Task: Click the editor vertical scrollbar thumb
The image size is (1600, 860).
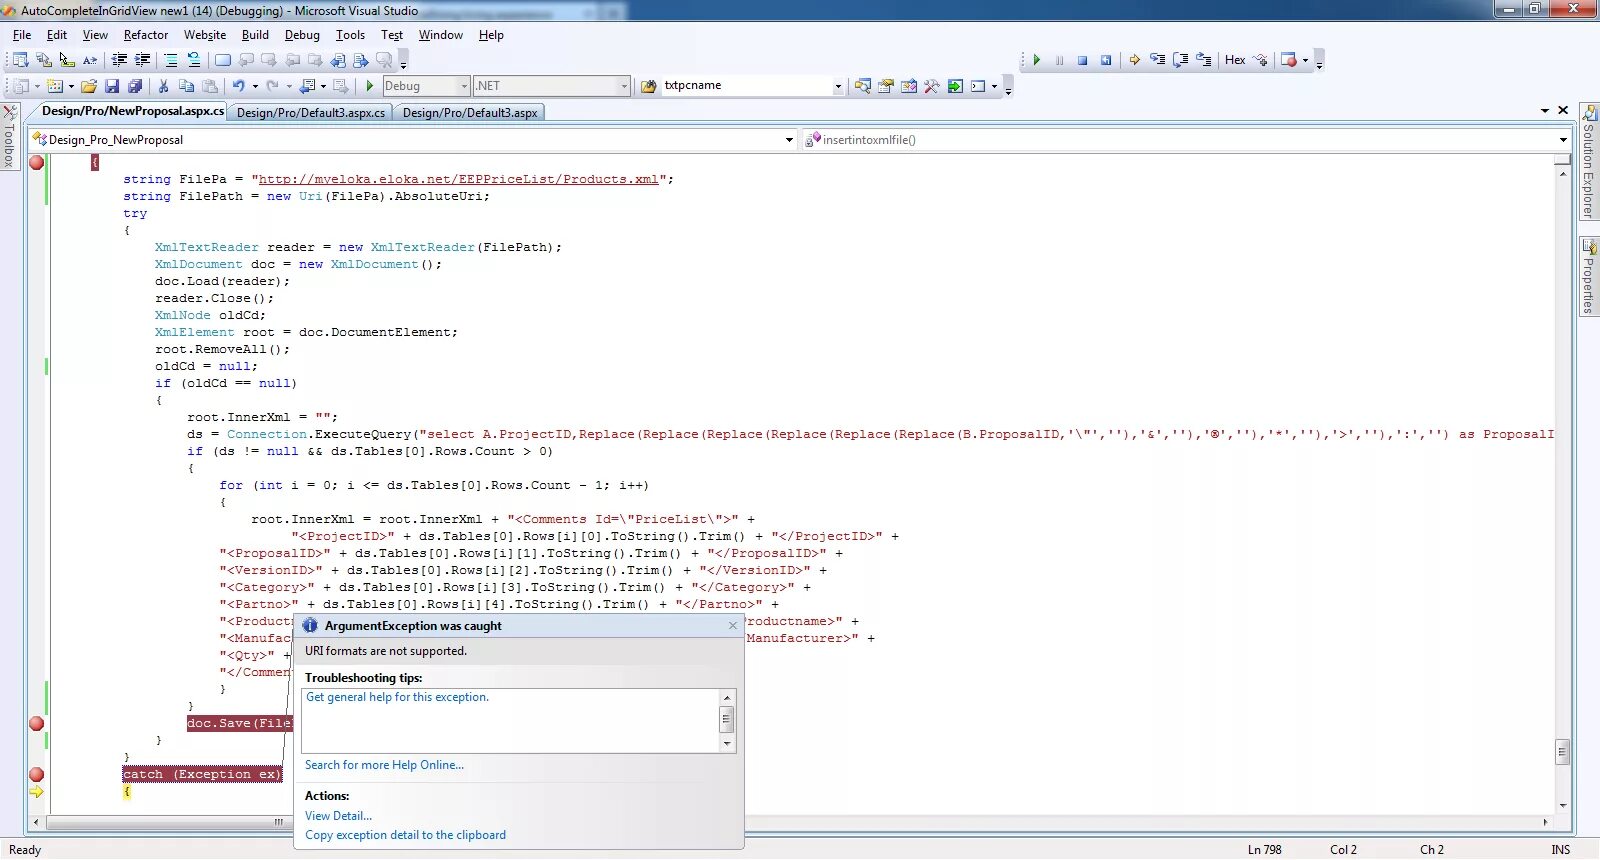Action: [x=1563, y=751]
